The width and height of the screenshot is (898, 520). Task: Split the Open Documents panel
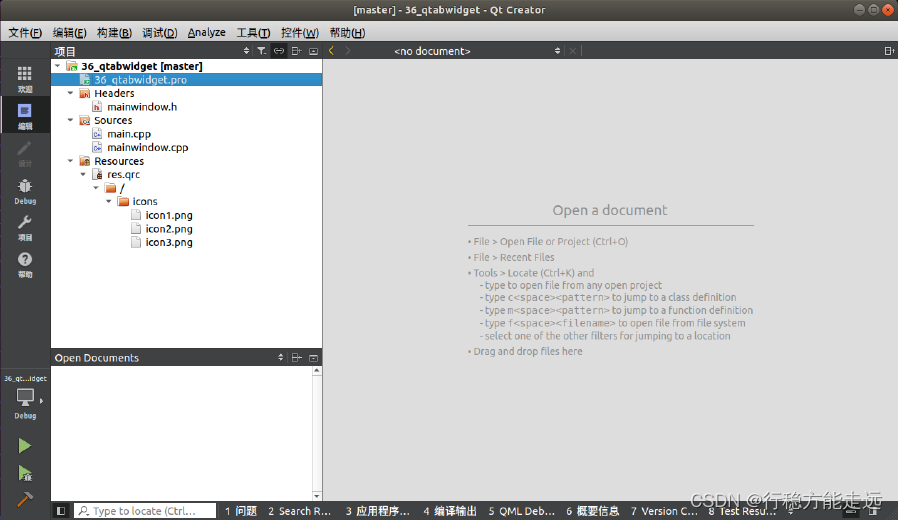(296, 358)
